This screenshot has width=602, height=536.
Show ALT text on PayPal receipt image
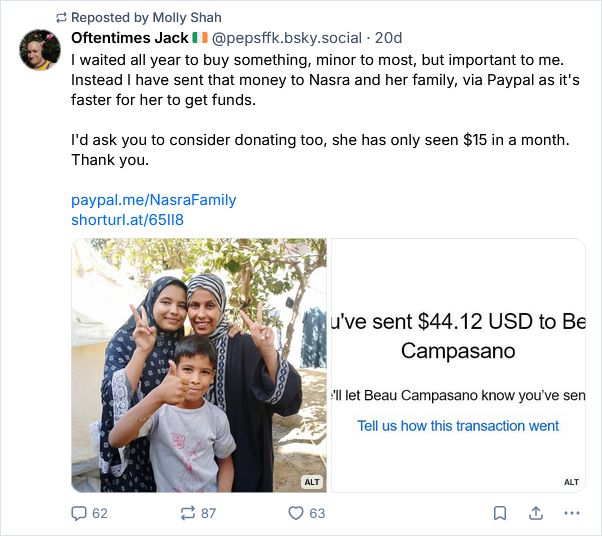click(x=571, y=482)
